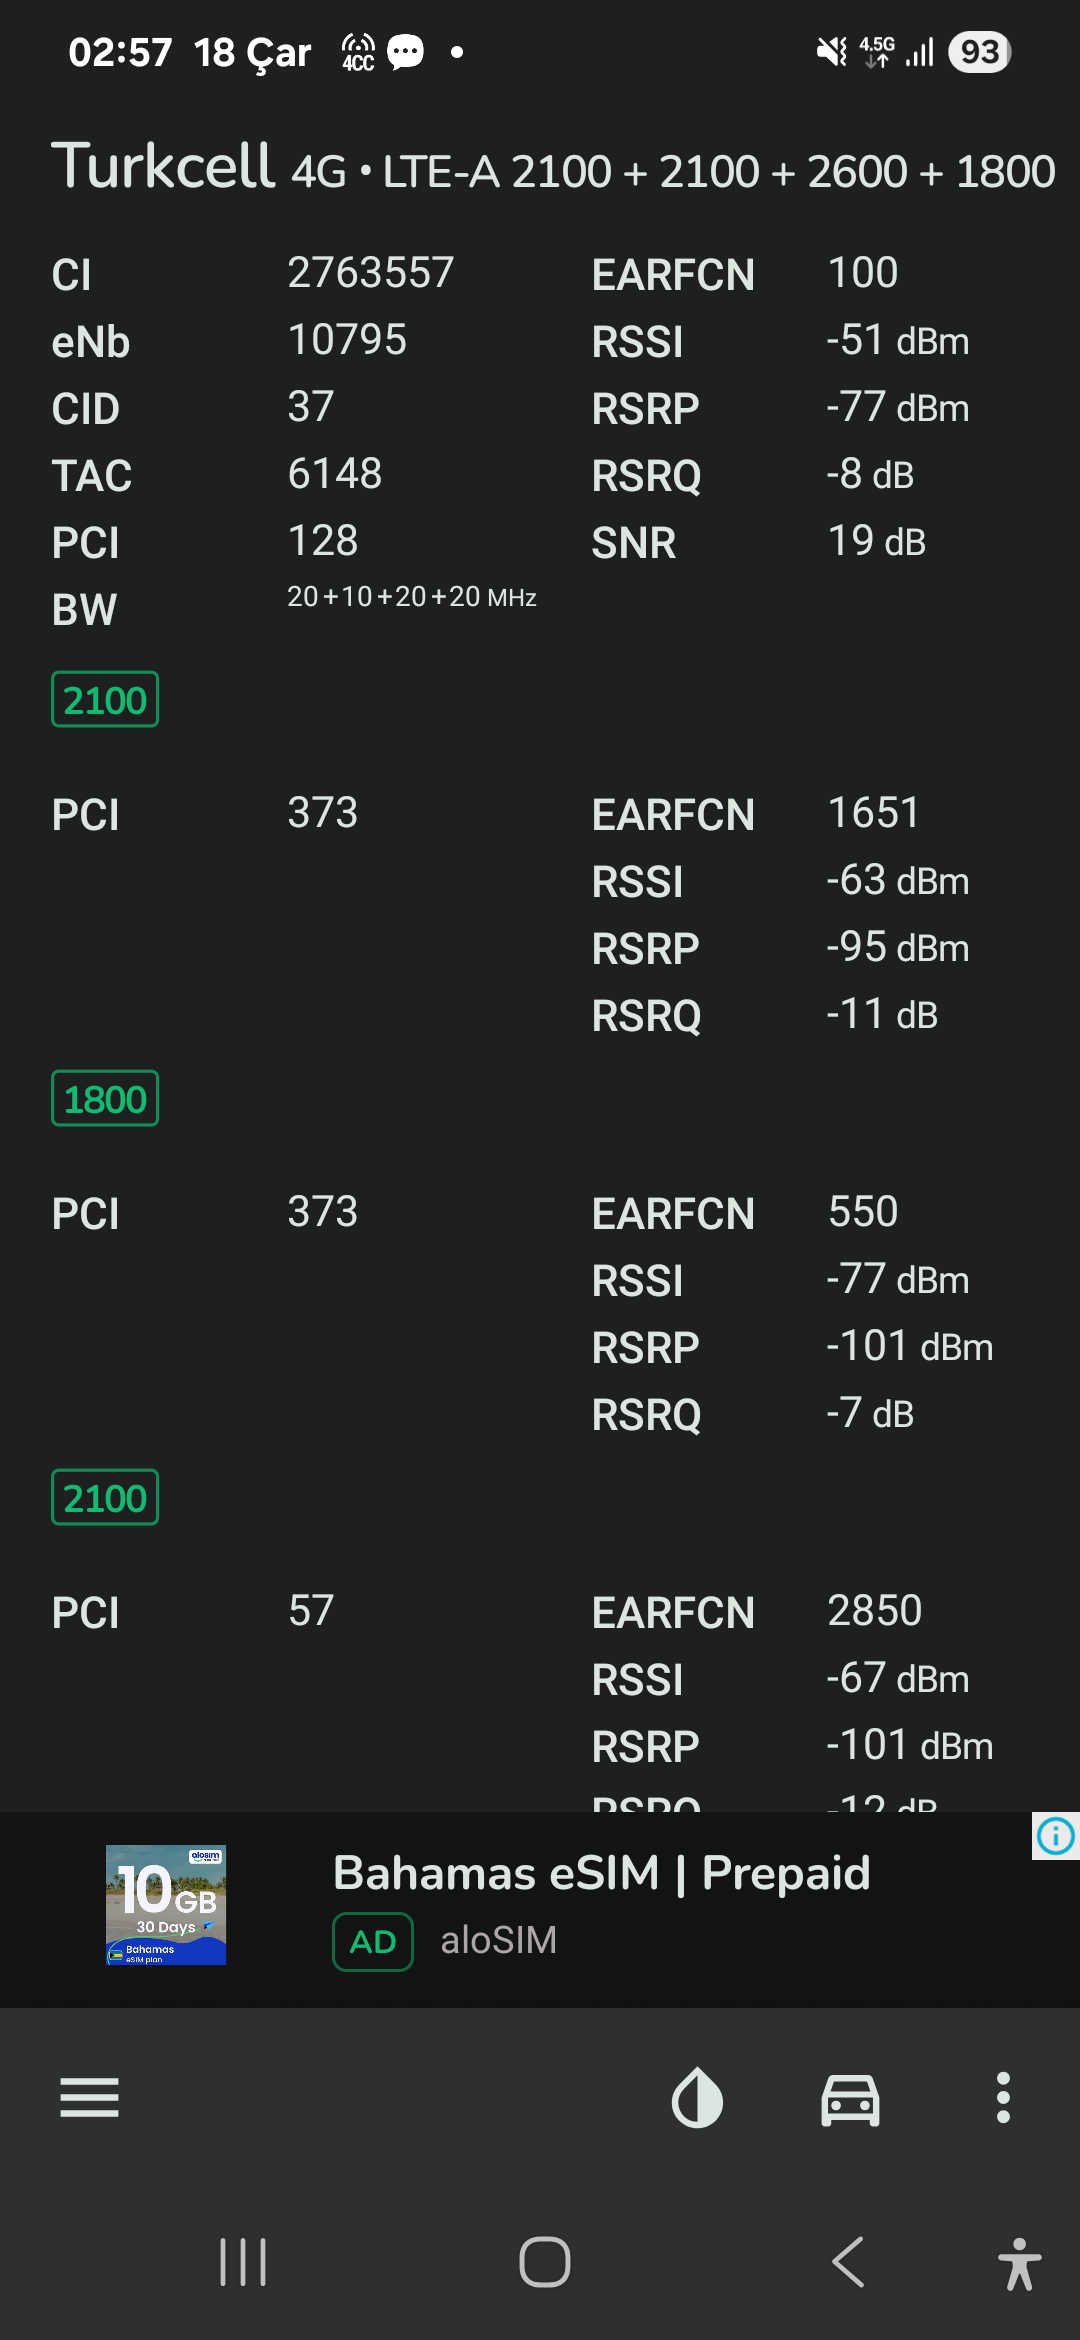The height and width of the screenshot is (2340, 1080).
Task: Select the first 2100 band badge
Action: tap(105, 699)
